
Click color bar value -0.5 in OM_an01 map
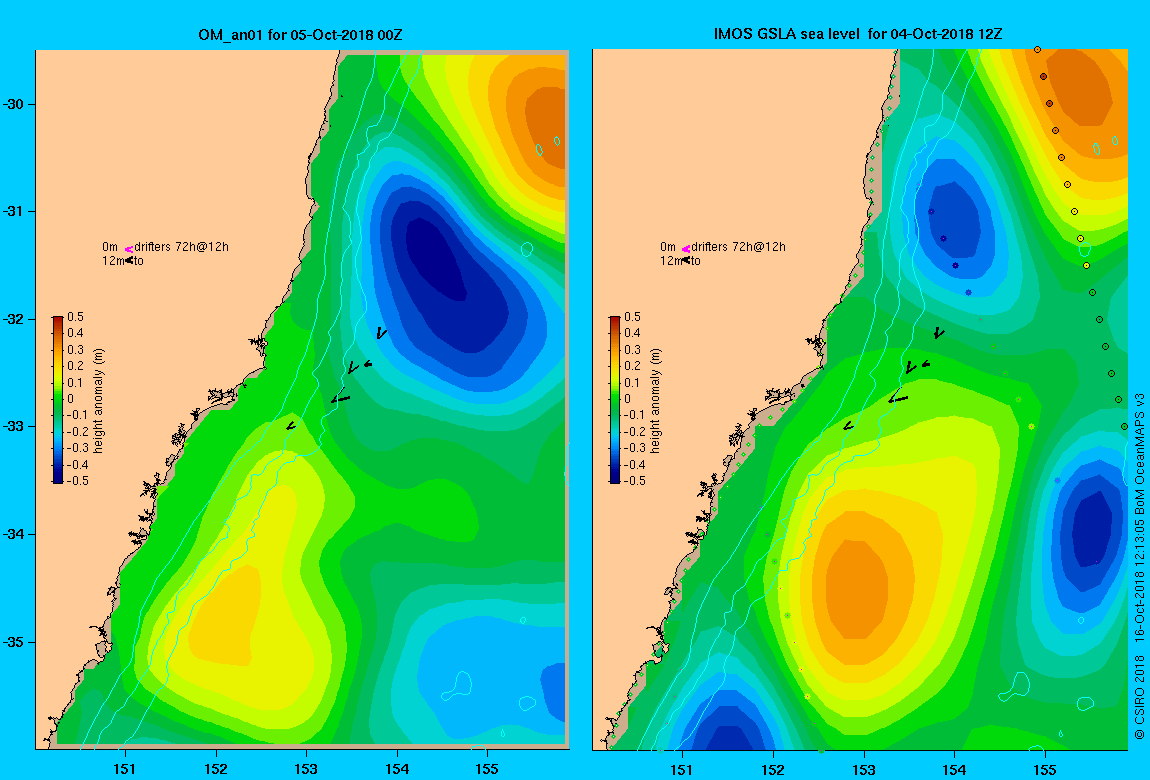[x=78, y=481]
